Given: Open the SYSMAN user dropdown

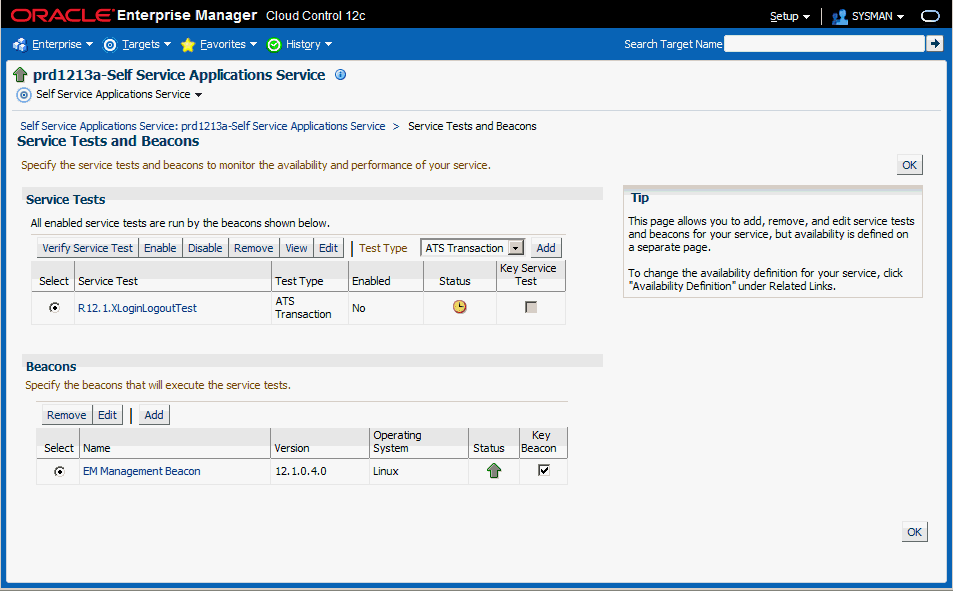Looking at the screenshot, I should [x=878, y=16].
